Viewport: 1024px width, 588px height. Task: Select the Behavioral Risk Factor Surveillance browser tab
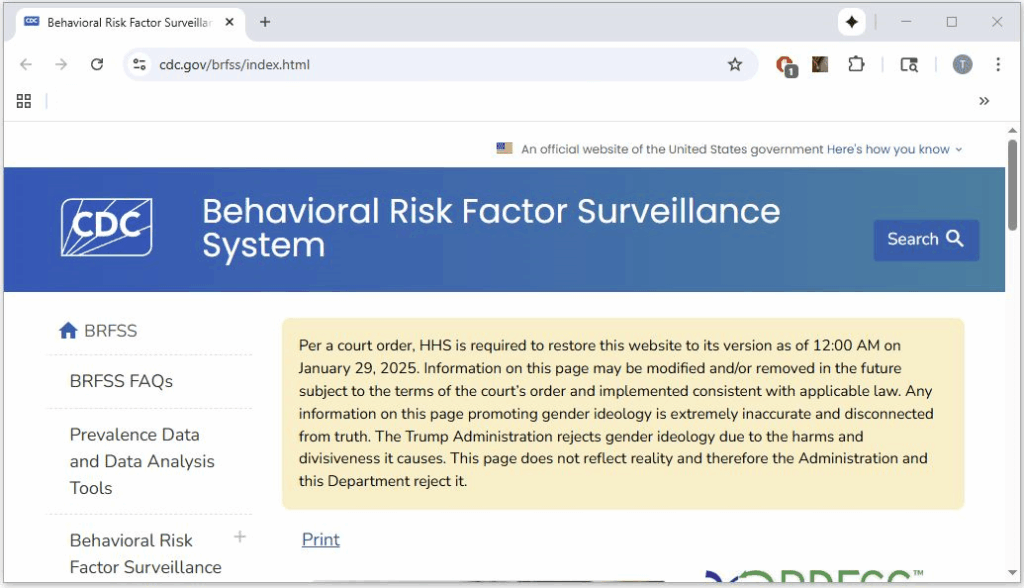[130, 22]
